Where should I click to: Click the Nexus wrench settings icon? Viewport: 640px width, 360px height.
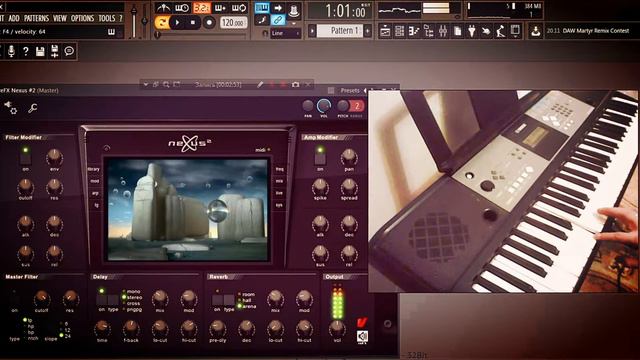(33, 108)
